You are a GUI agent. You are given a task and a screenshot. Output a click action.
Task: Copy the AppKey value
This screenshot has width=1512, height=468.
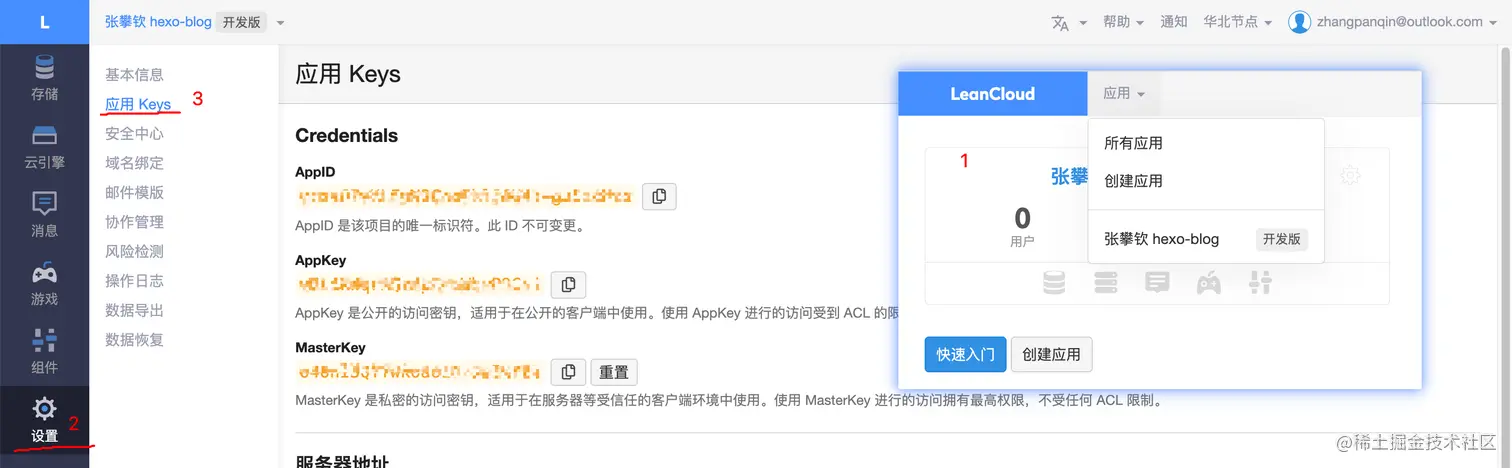click(x=568, y=284)
